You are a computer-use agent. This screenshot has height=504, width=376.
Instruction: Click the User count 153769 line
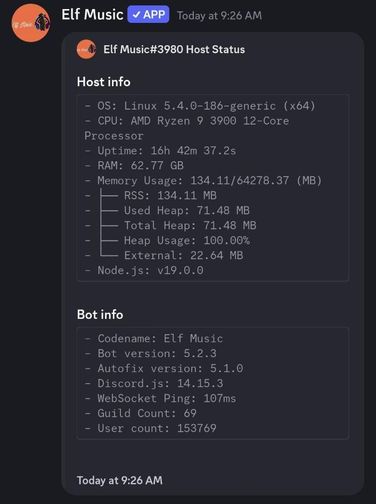click(151, 428)
